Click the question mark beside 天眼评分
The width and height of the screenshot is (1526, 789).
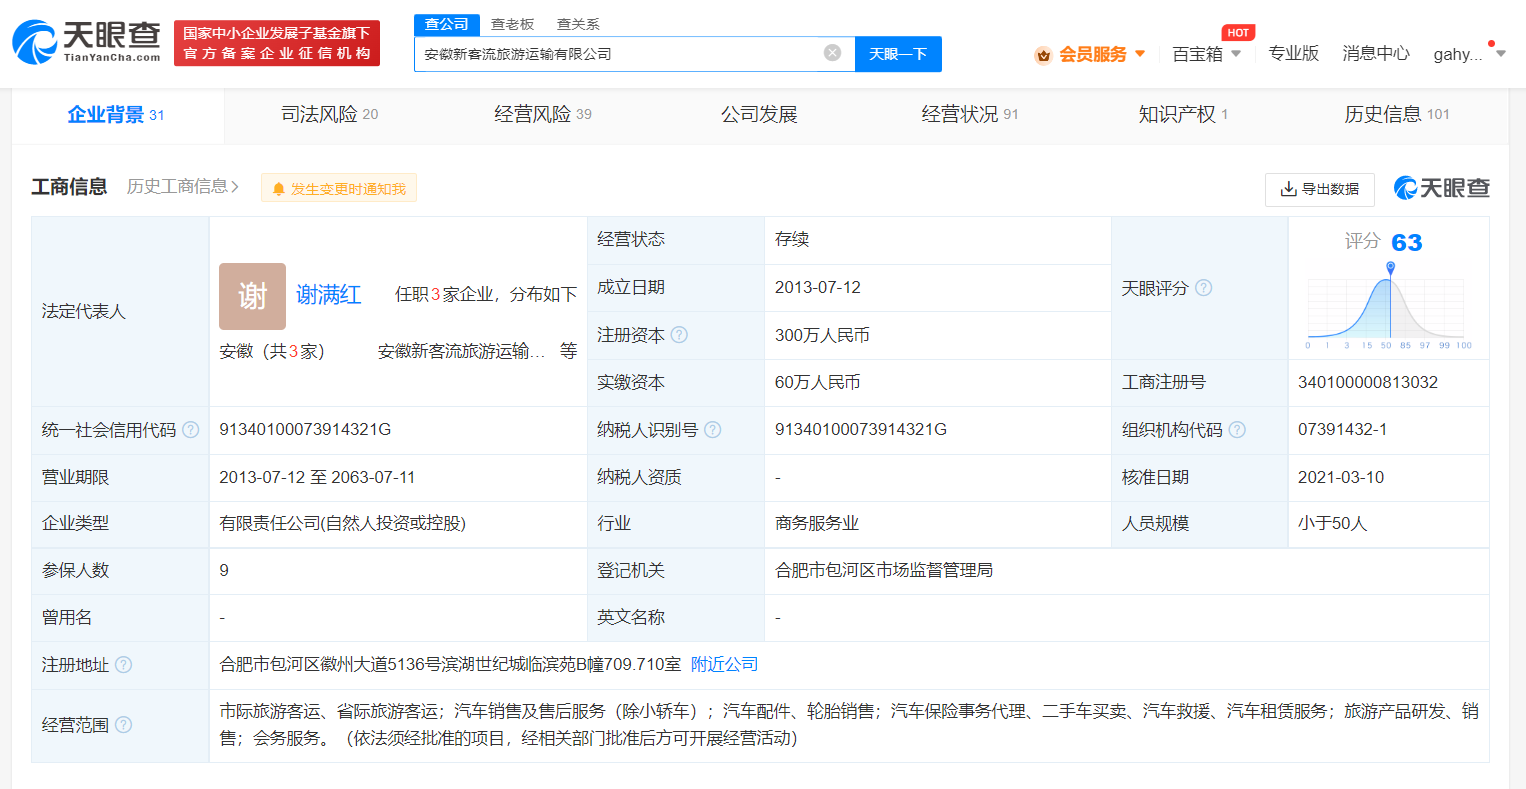tap(1204, 288)
